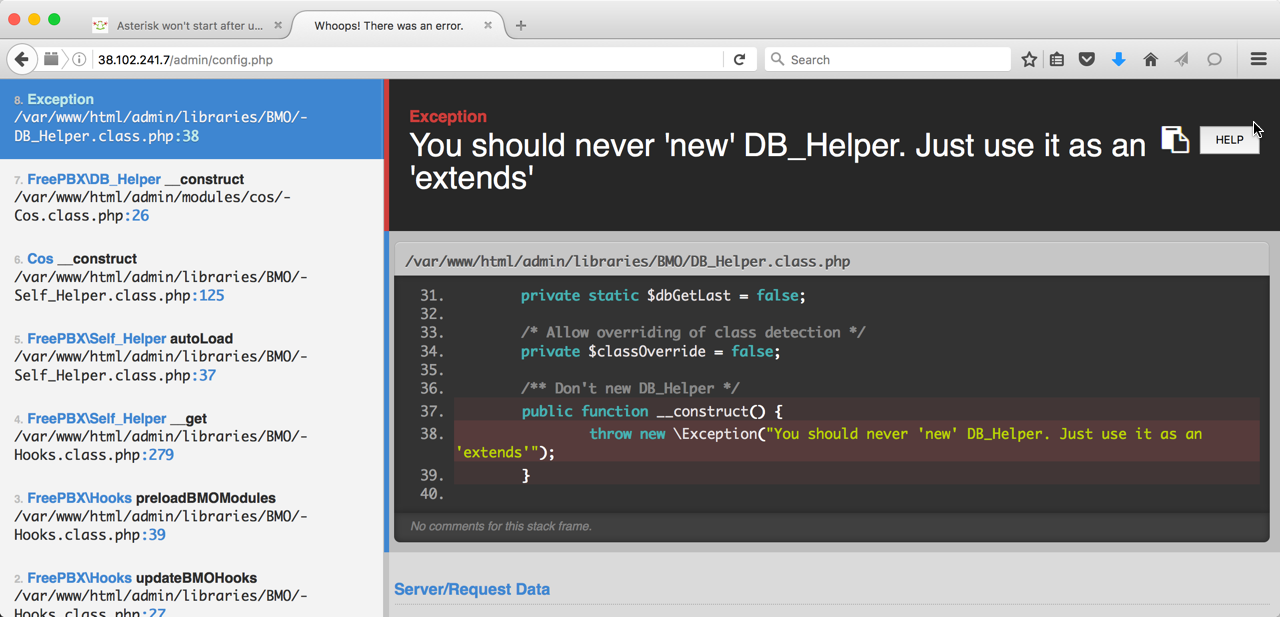Image resolution: width=1280 pixels, height=617 pixels.
Task: Click code line 34 $classOverride
Action: point(650,351)
